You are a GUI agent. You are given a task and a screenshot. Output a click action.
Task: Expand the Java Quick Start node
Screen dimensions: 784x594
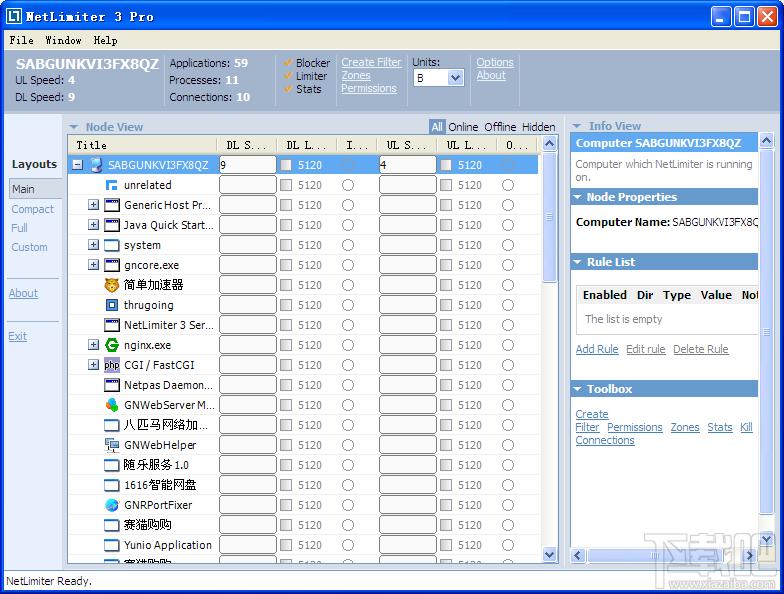tap(94, 224)
